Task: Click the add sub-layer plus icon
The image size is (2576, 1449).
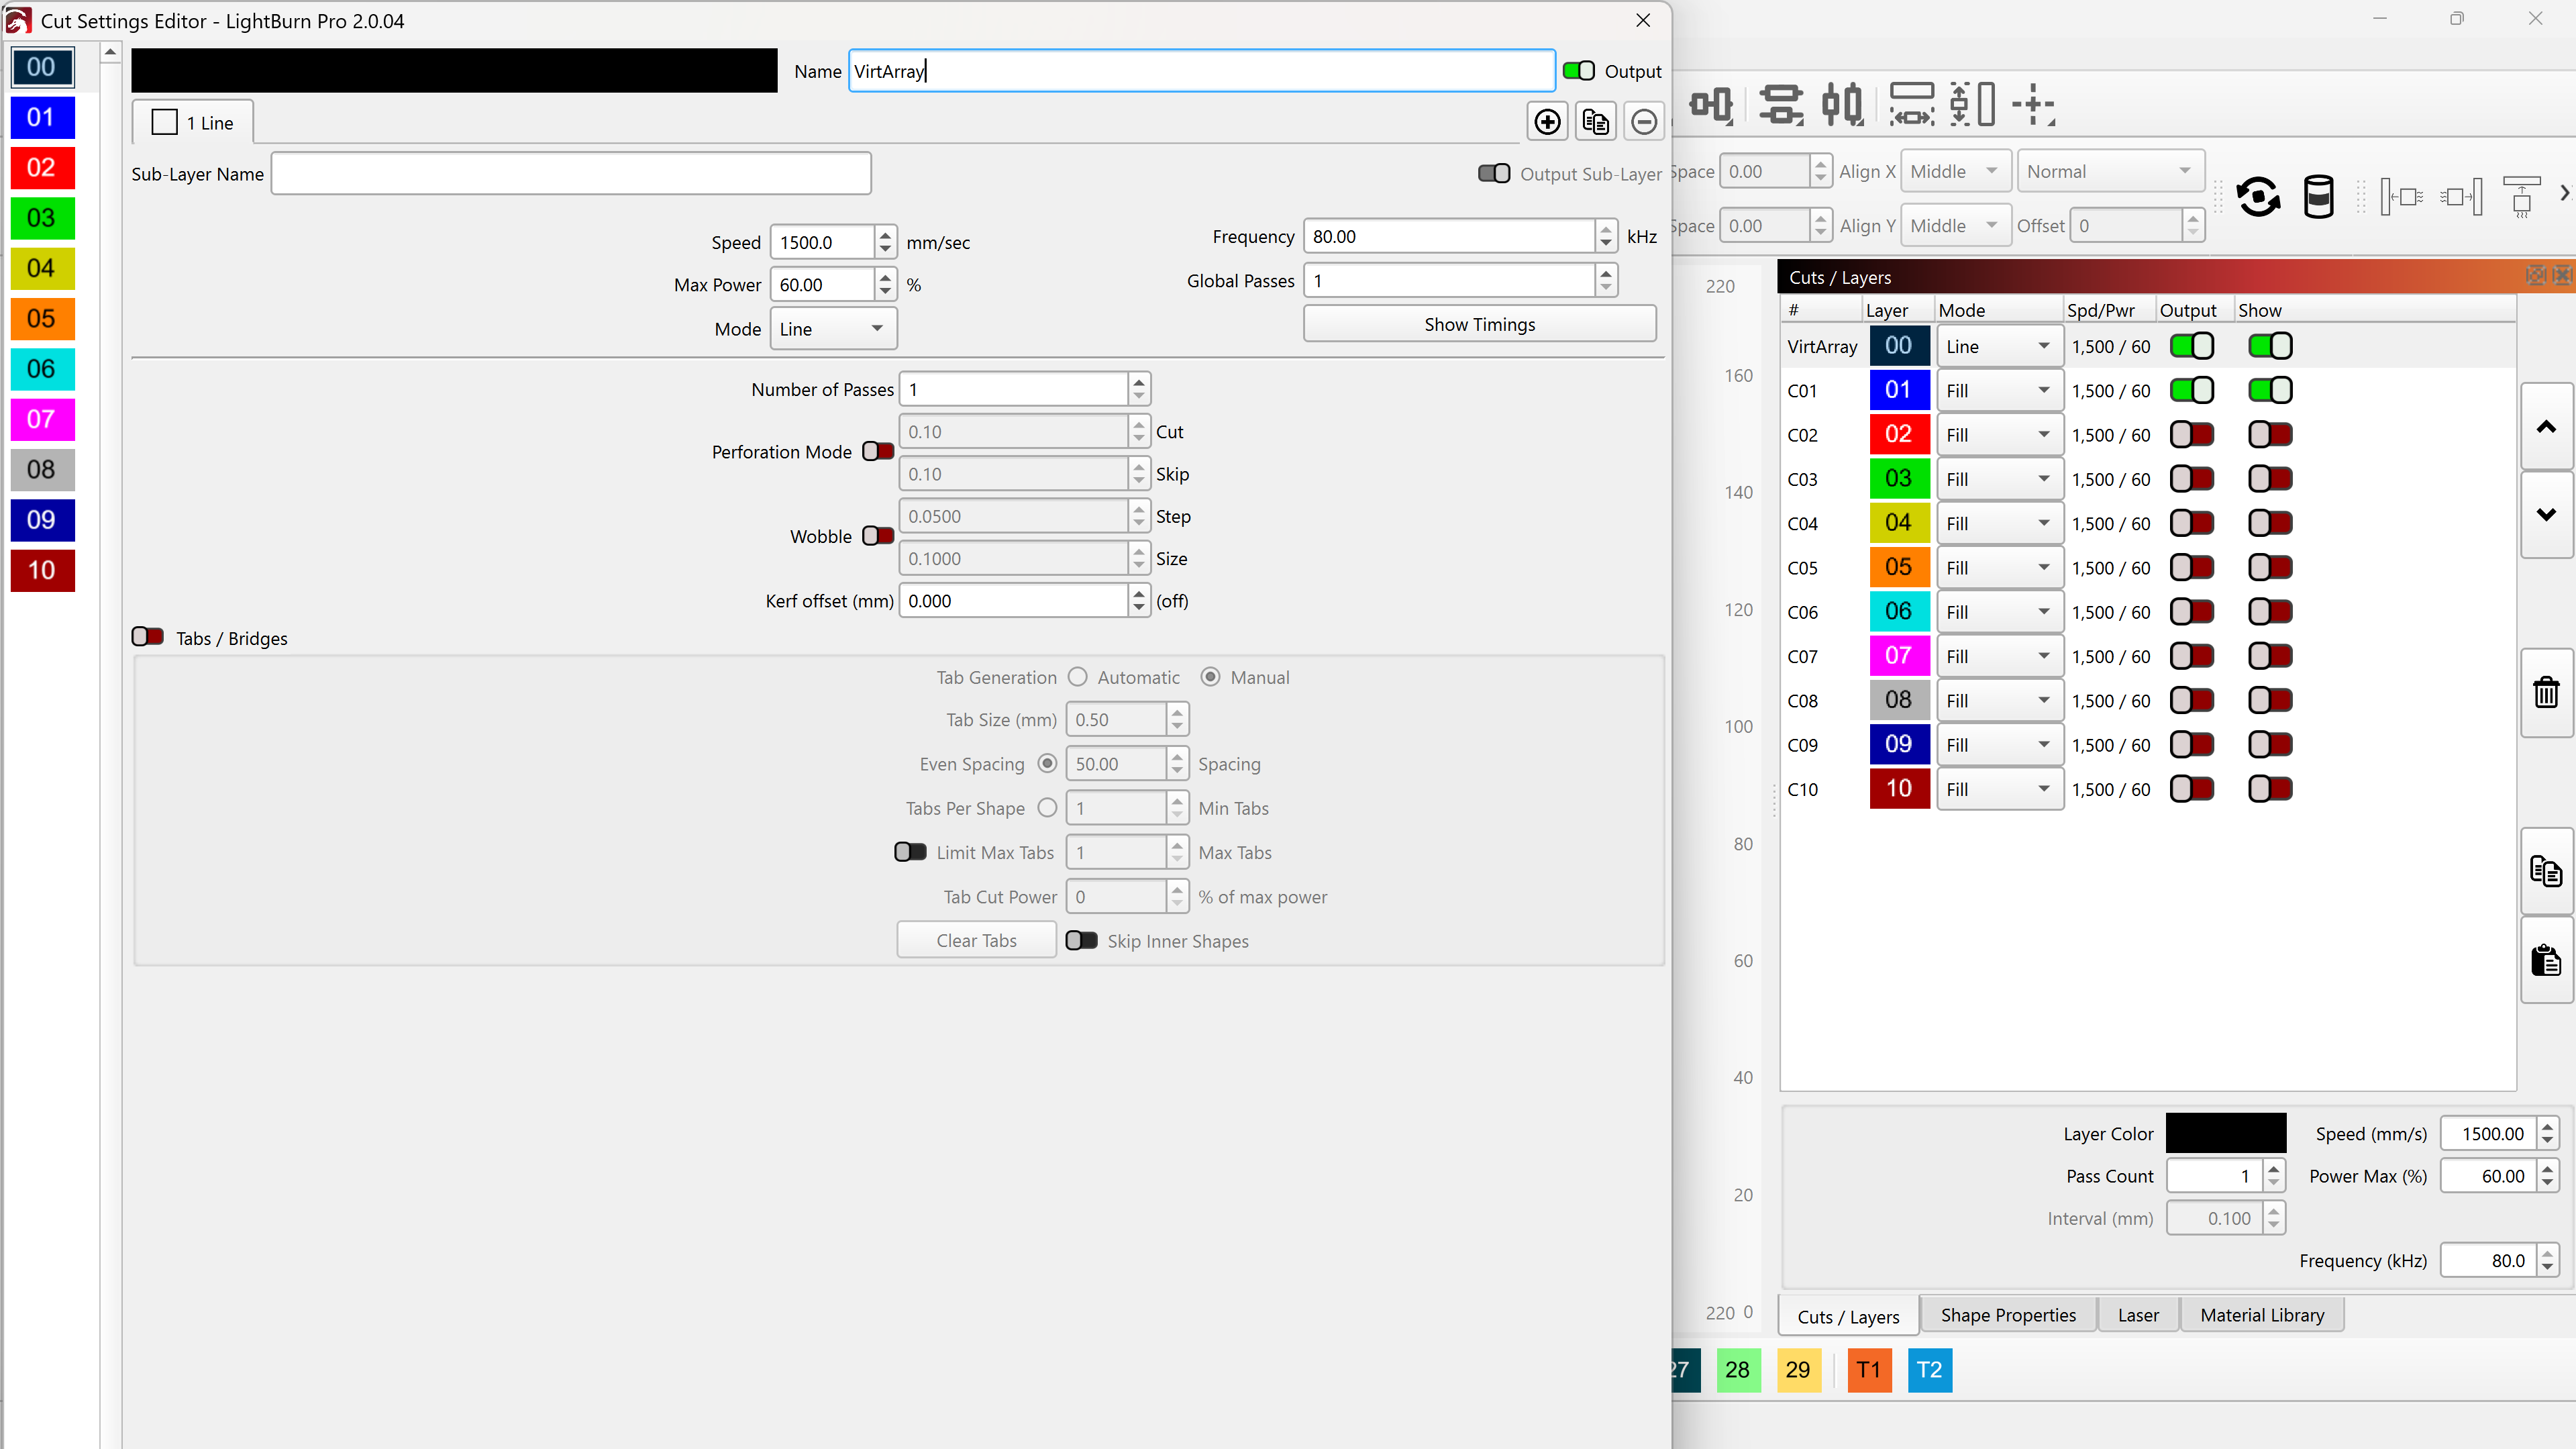Action: (x=1547, y=122)
